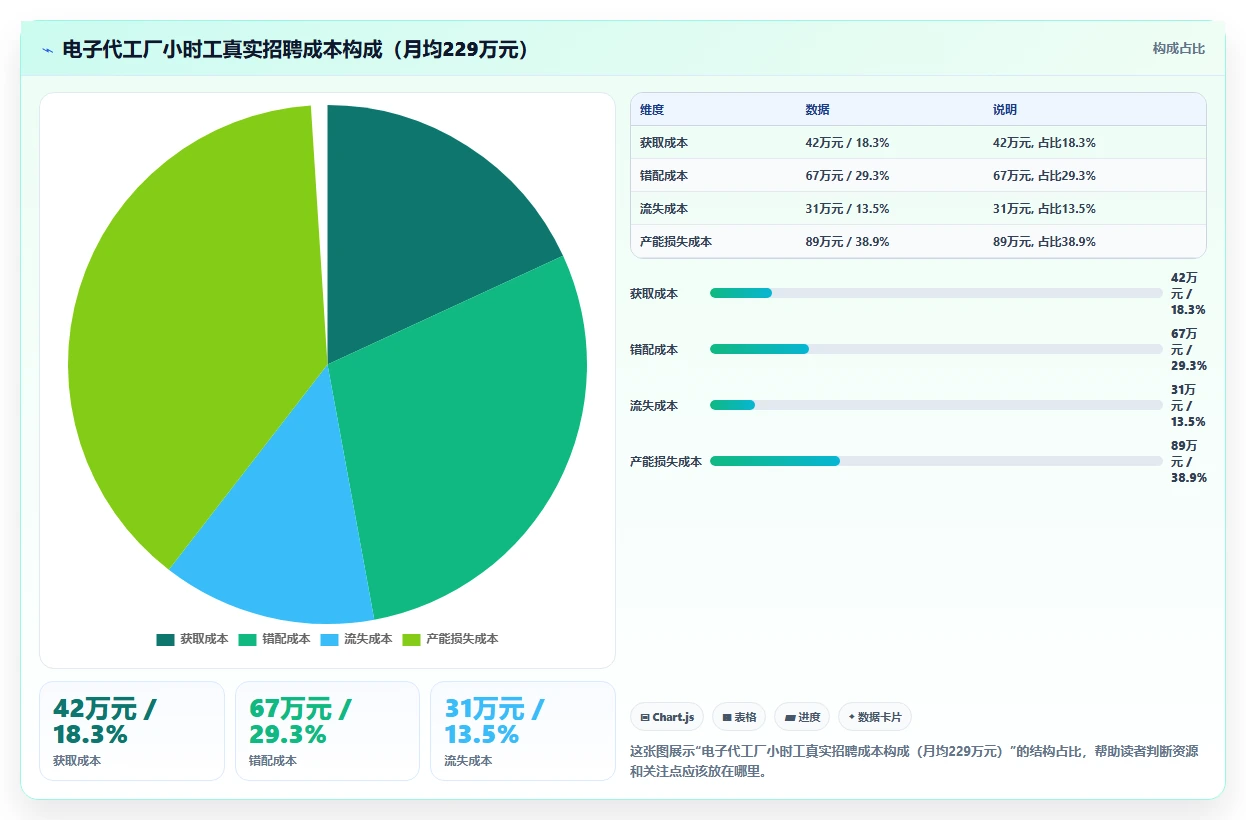Viewport: 1246px width, 820px height.
Task: Select the 流失成本 table row cell
Action: coord(664,209)
